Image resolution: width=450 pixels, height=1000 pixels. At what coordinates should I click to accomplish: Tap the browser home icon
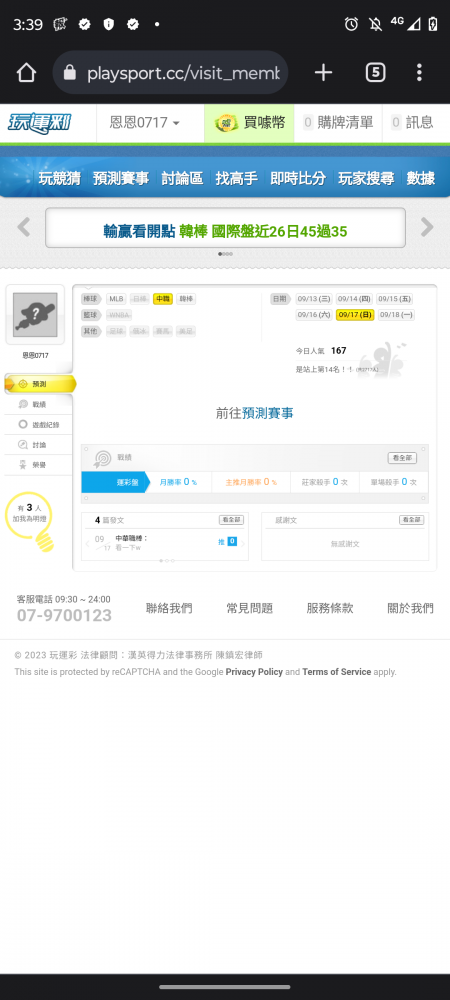point(26,73)
